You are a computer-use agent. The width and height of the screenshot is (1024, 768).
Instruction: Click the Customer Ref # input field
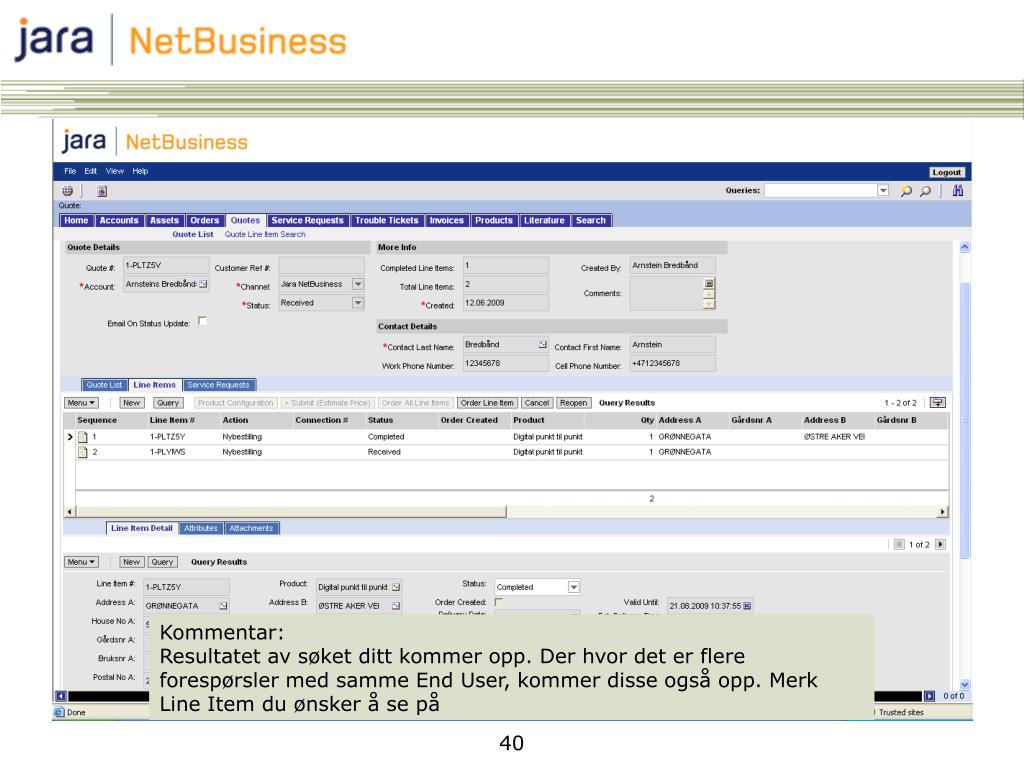(321, 265)
